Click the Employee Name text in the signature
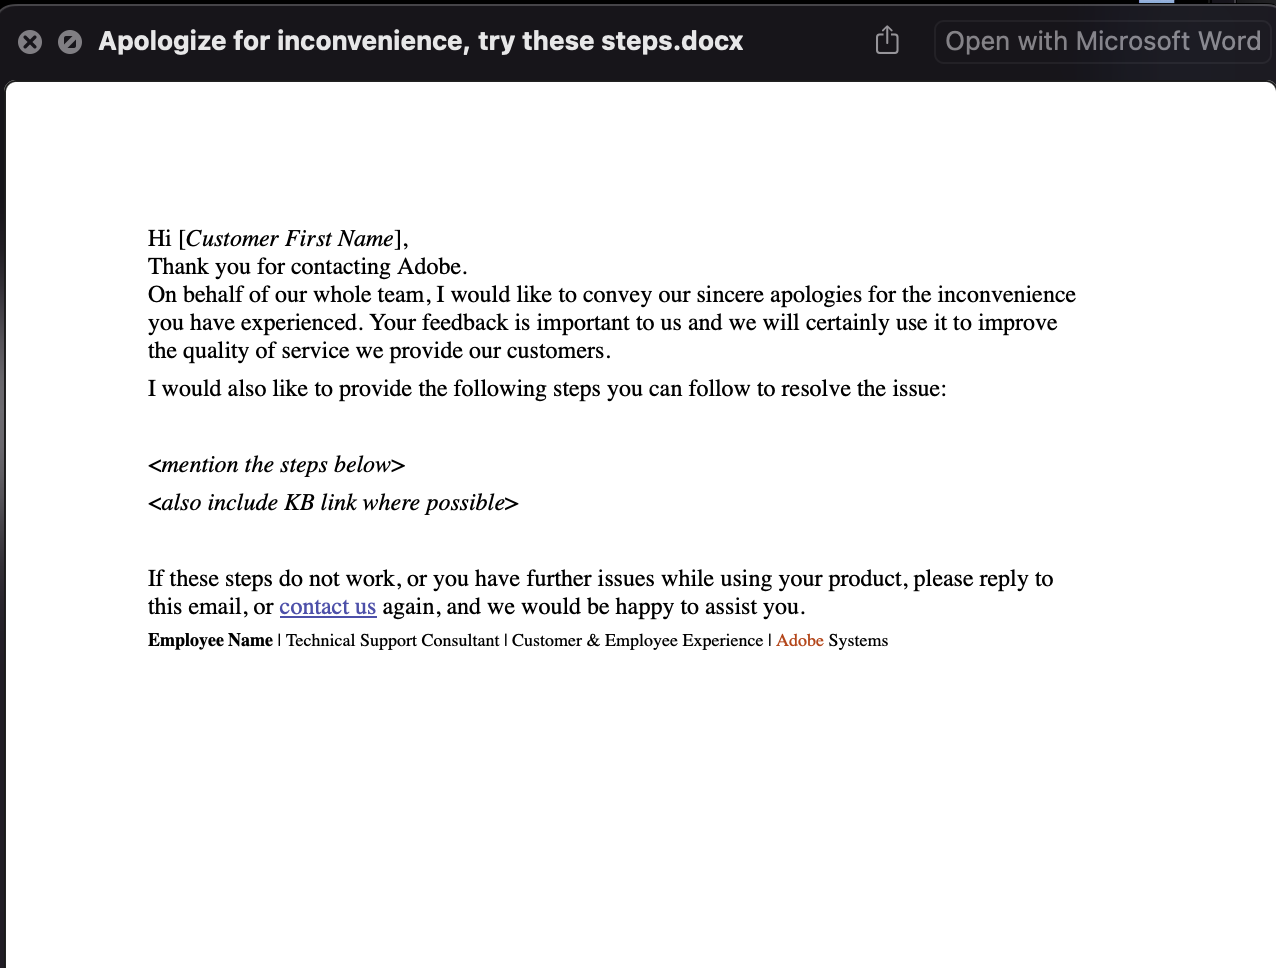The width and height of the screenshot is (1276, 968). (x=210, y=641)
